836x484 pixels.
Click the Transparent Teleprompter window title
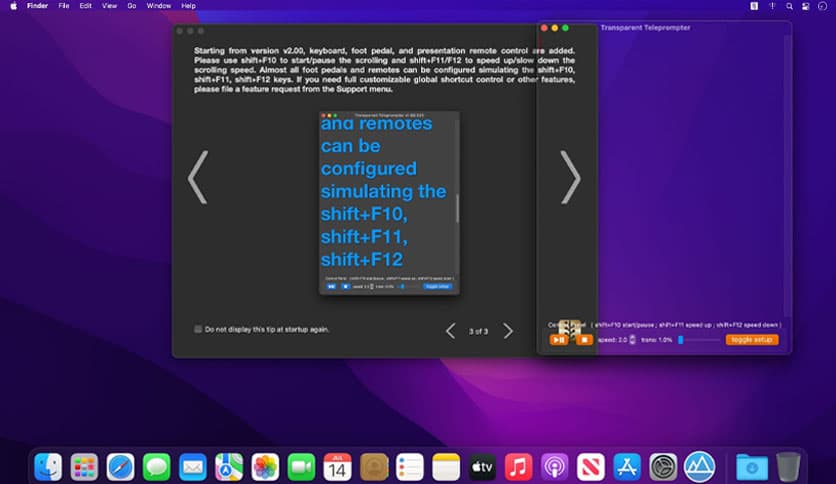(645, 28)
